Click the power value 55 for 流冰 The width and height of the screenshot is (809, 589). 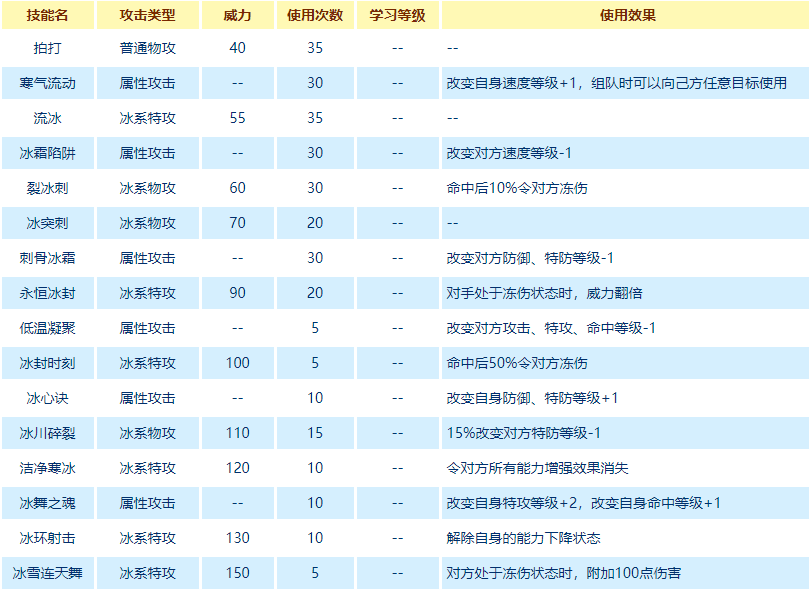coord(237,118)
